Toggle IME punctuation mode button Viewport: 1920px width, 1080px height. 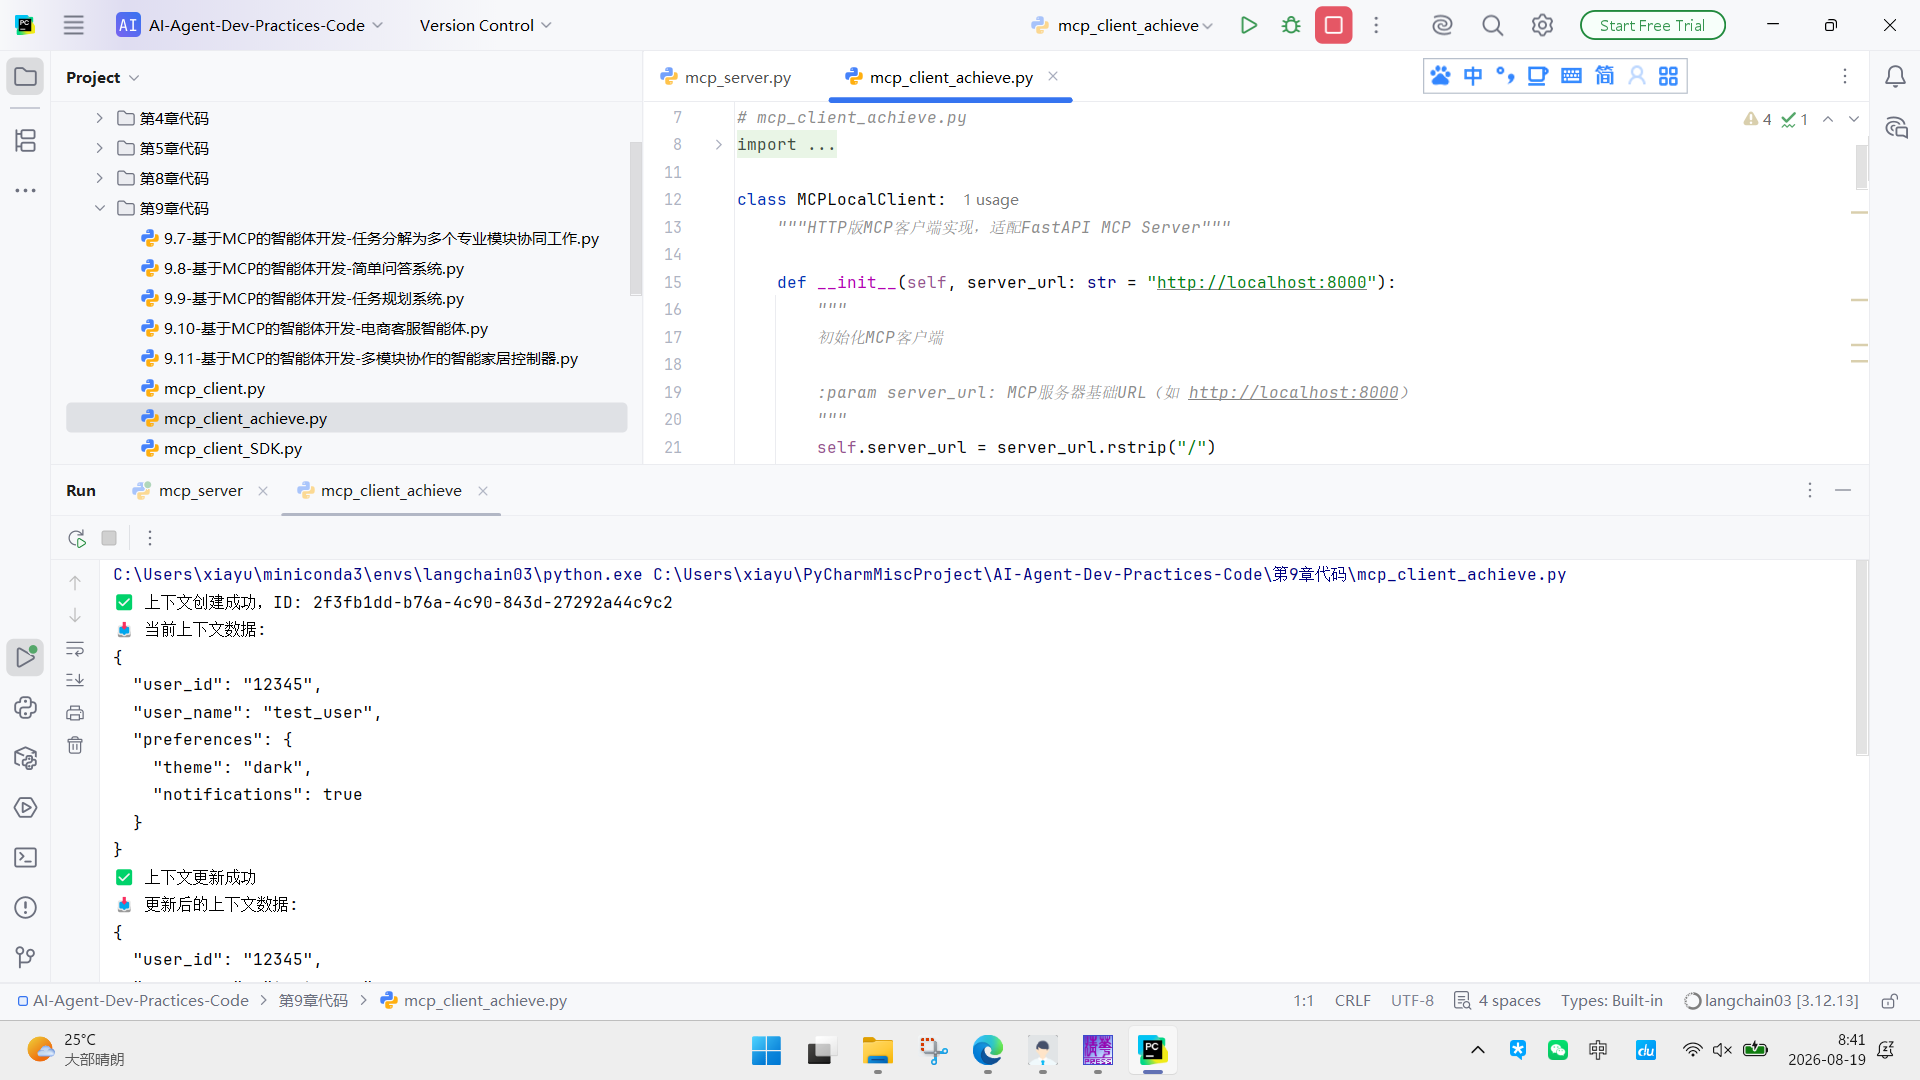pos(1505,76)
